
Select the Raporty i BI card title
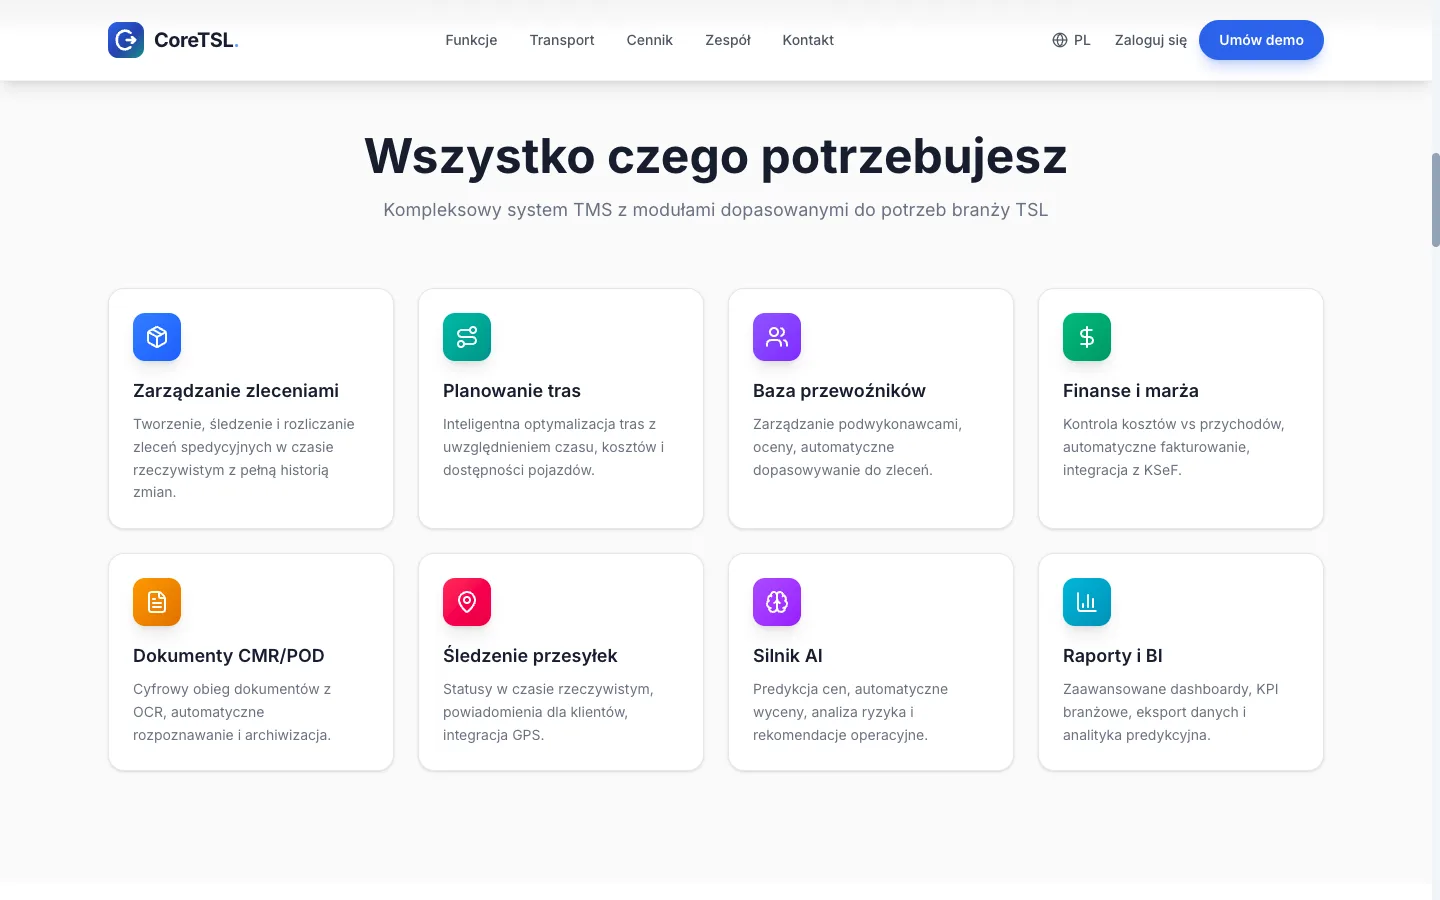pyautogui.click(x=1113, y=656)
